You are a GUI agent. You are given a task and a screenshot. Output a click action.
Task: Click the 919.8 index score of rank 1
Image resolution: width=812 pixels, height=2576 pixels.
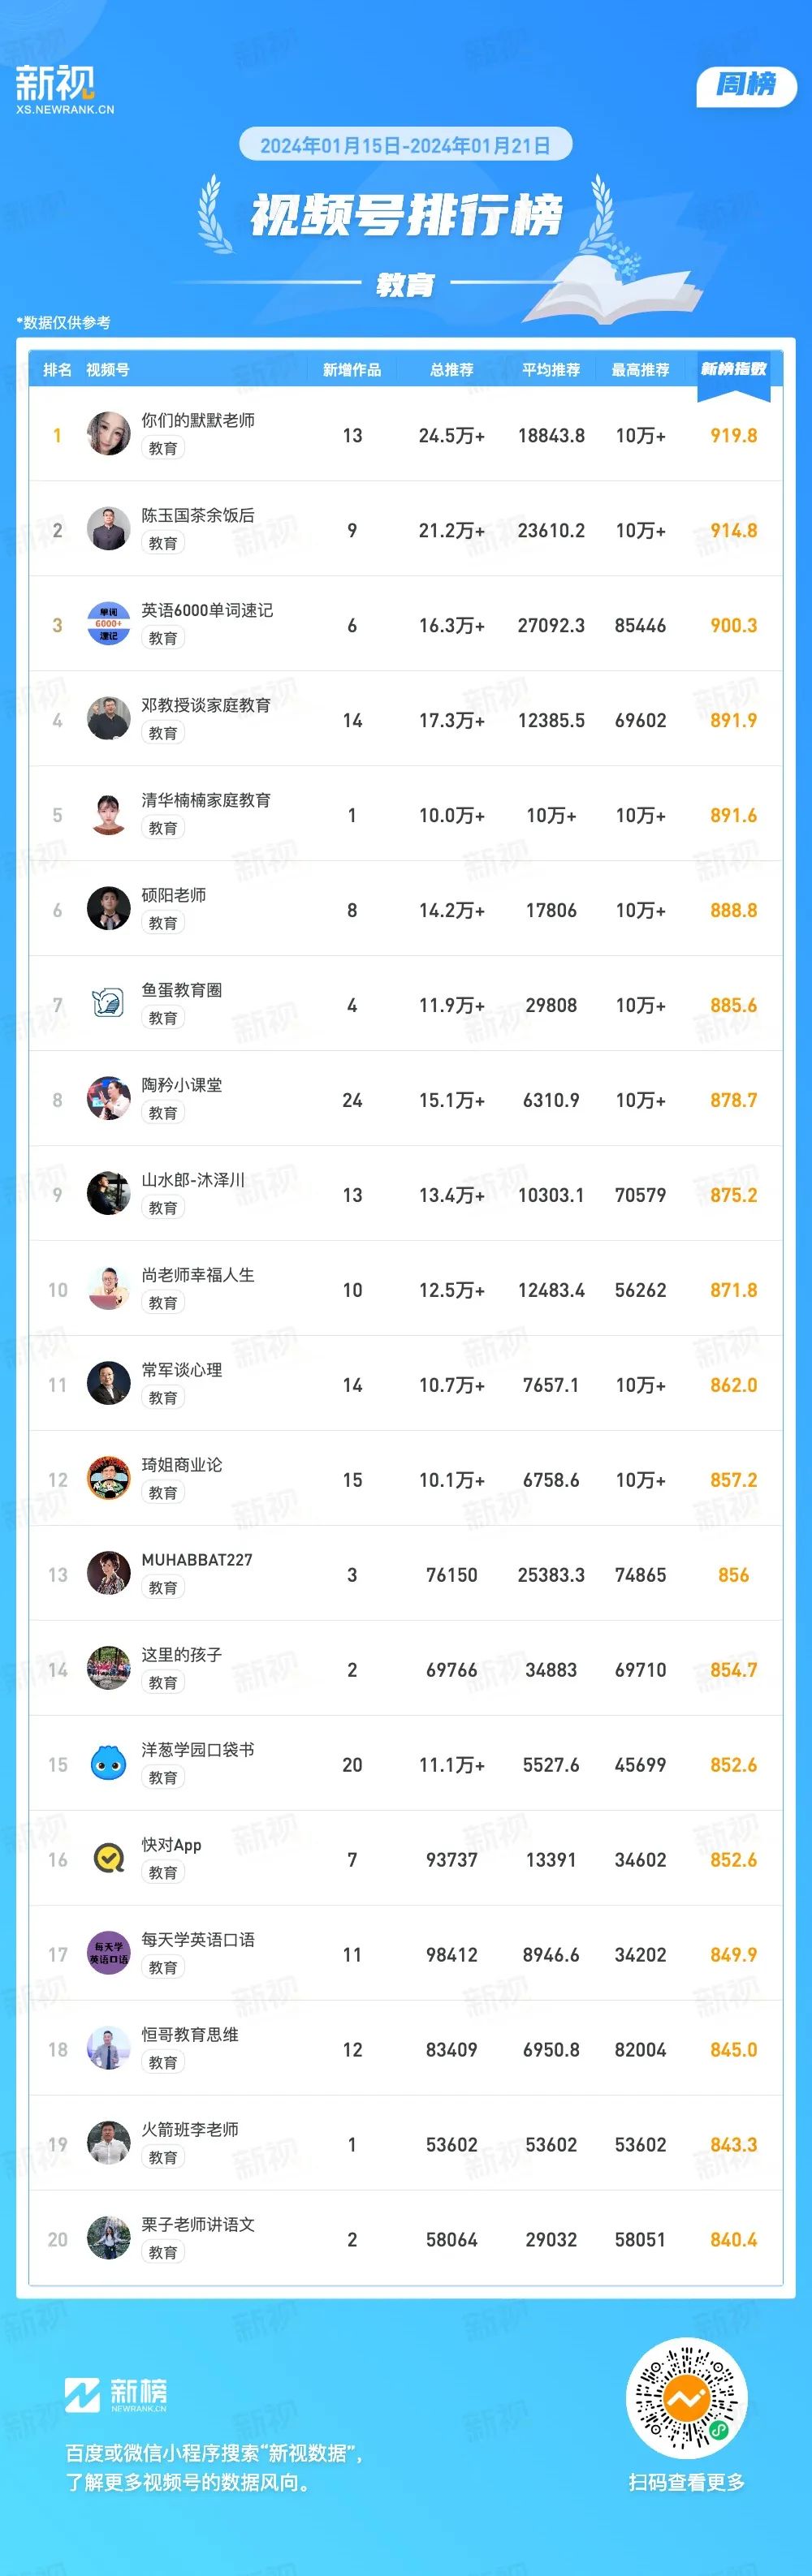[733, 435]
